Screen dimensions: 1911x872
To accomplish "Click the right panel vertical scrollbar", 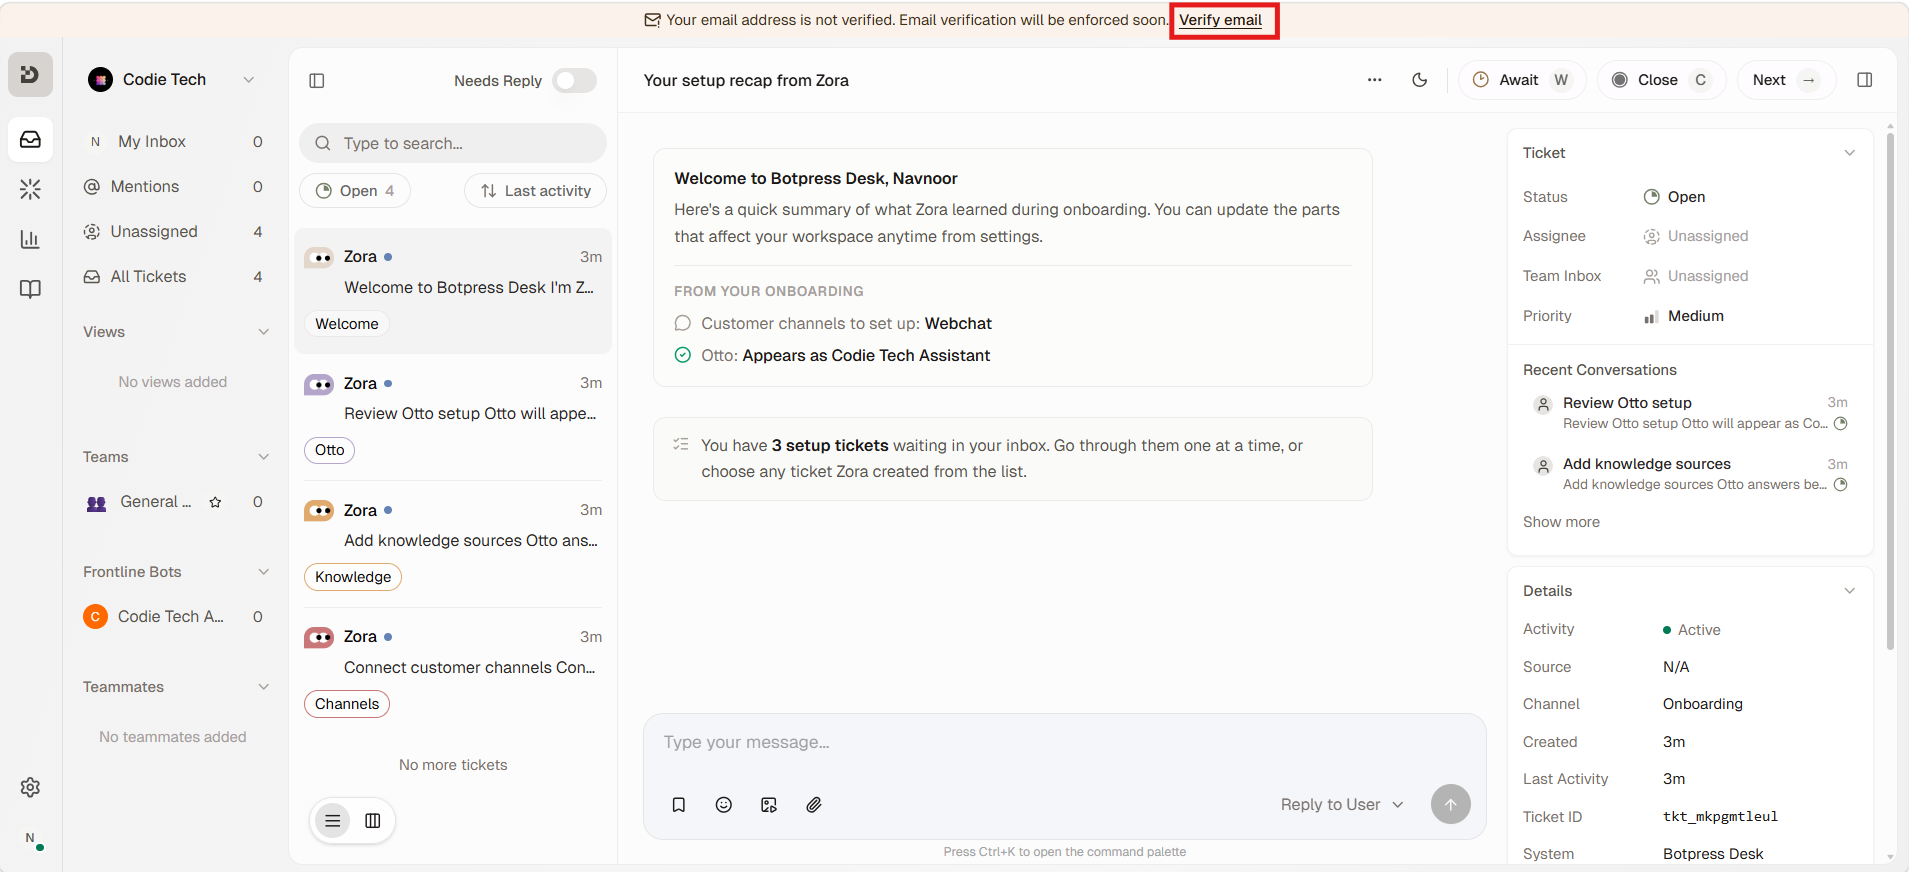I will pyautogui.click(x=1890, y=390).
